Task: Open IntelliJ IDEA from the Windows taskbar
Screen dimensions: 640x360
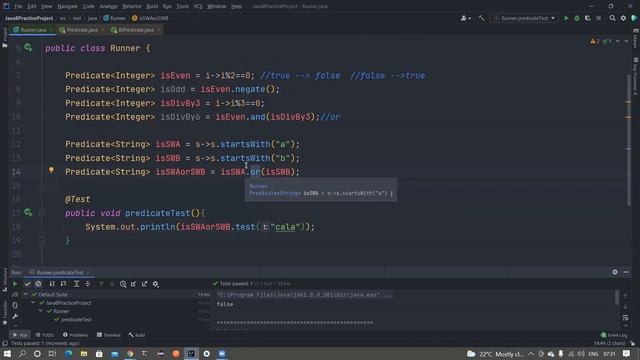Action: tap(191, 353)
